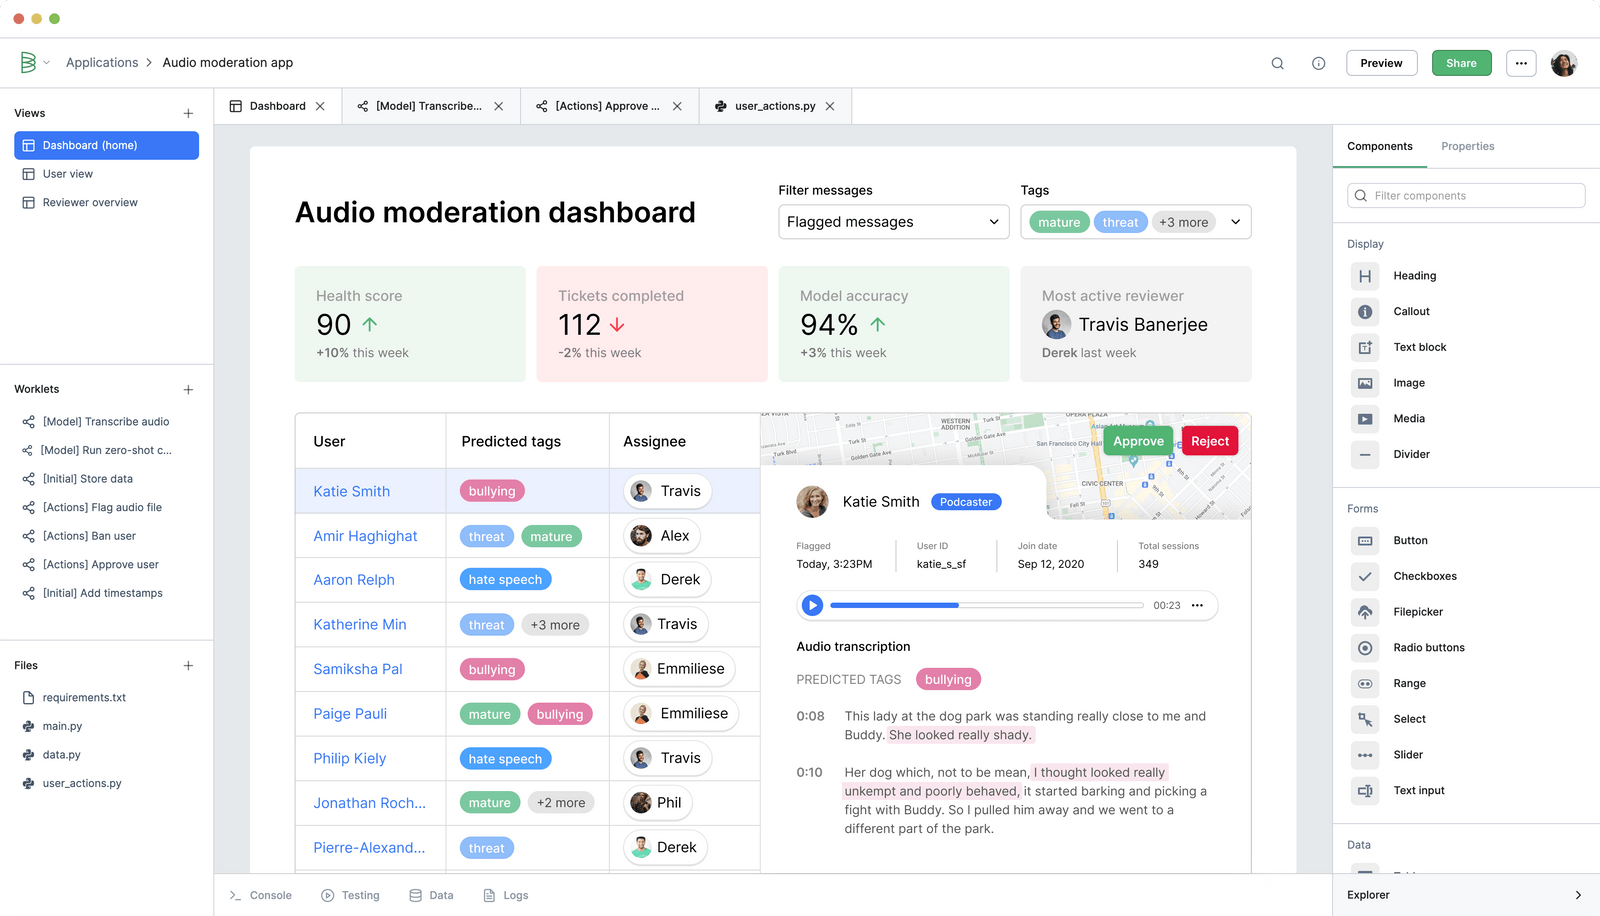
Task: Switch to the user_actions.py tab
Action: pos(774,105)
